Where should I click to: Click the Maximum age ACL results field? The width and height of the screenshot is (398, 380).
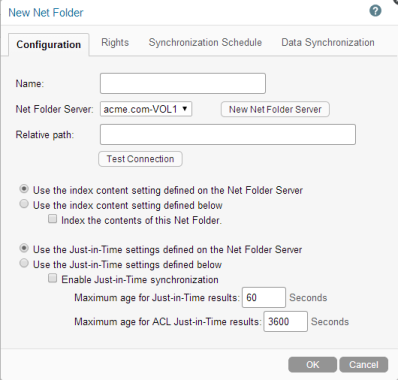pyautogui.click(x=285, y=321)
